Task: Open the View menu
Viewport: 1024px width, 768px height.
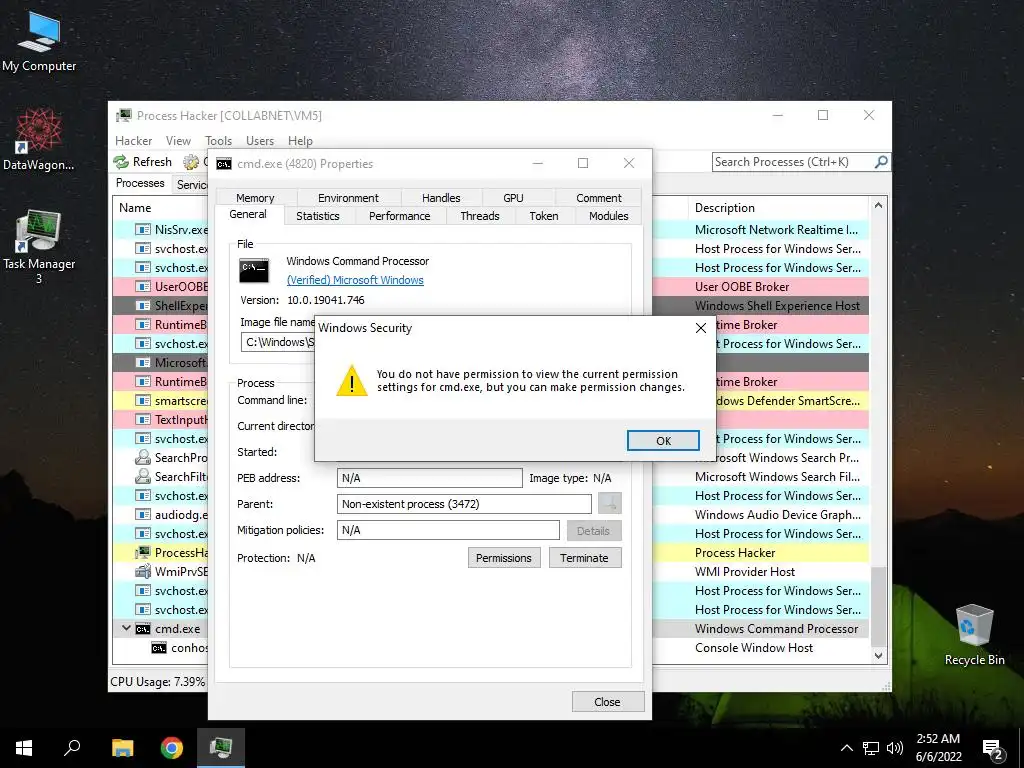Action: click(178, 140)
